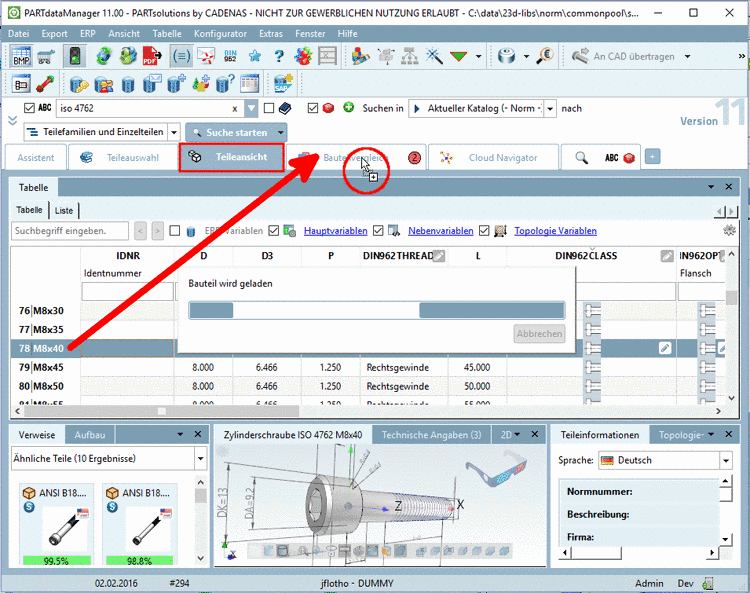Click the database with question mark icon
750x593 pixels.
click(224, 84)
